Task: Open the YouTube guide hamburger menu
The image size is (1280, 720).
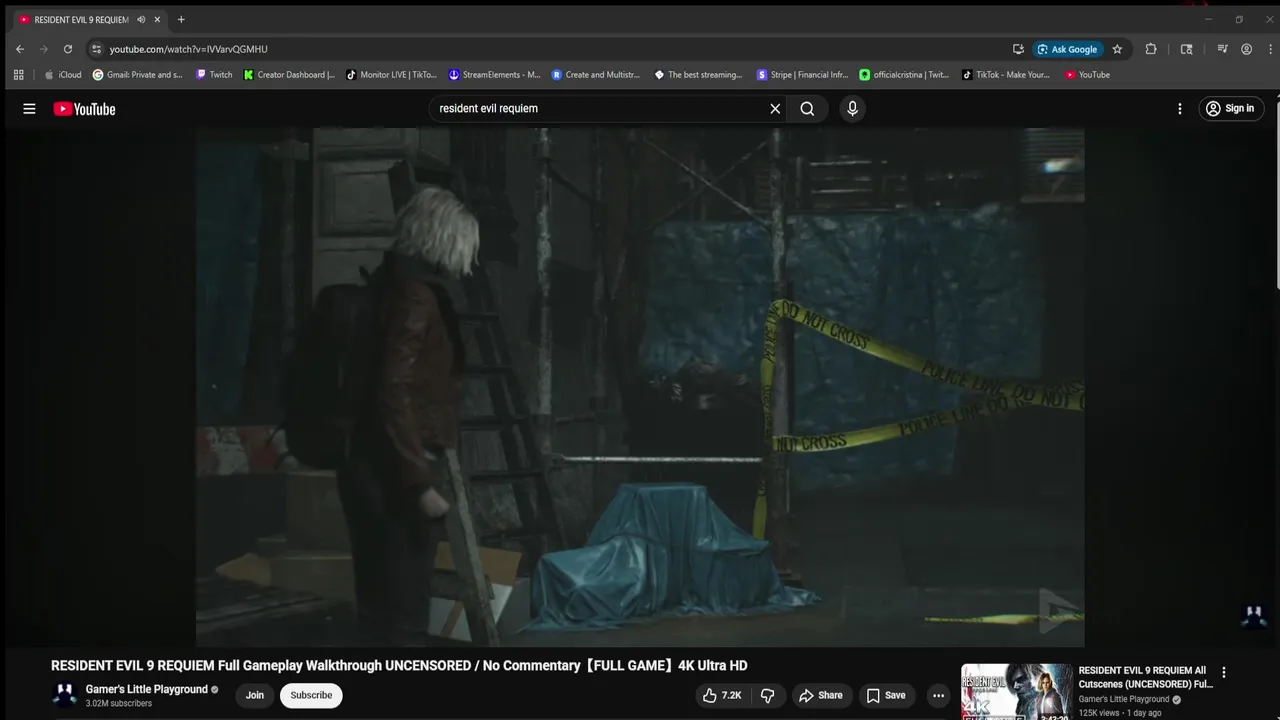Action: tap(29, 109)
